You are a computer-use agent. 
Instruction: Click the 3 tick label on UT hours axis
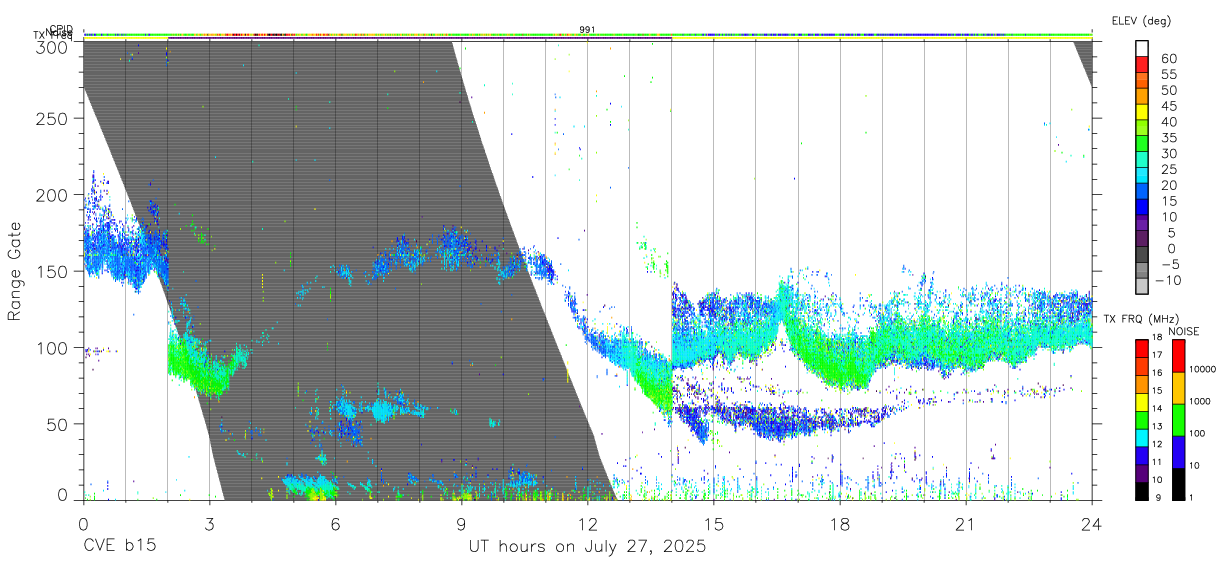[x=209, y=524]
